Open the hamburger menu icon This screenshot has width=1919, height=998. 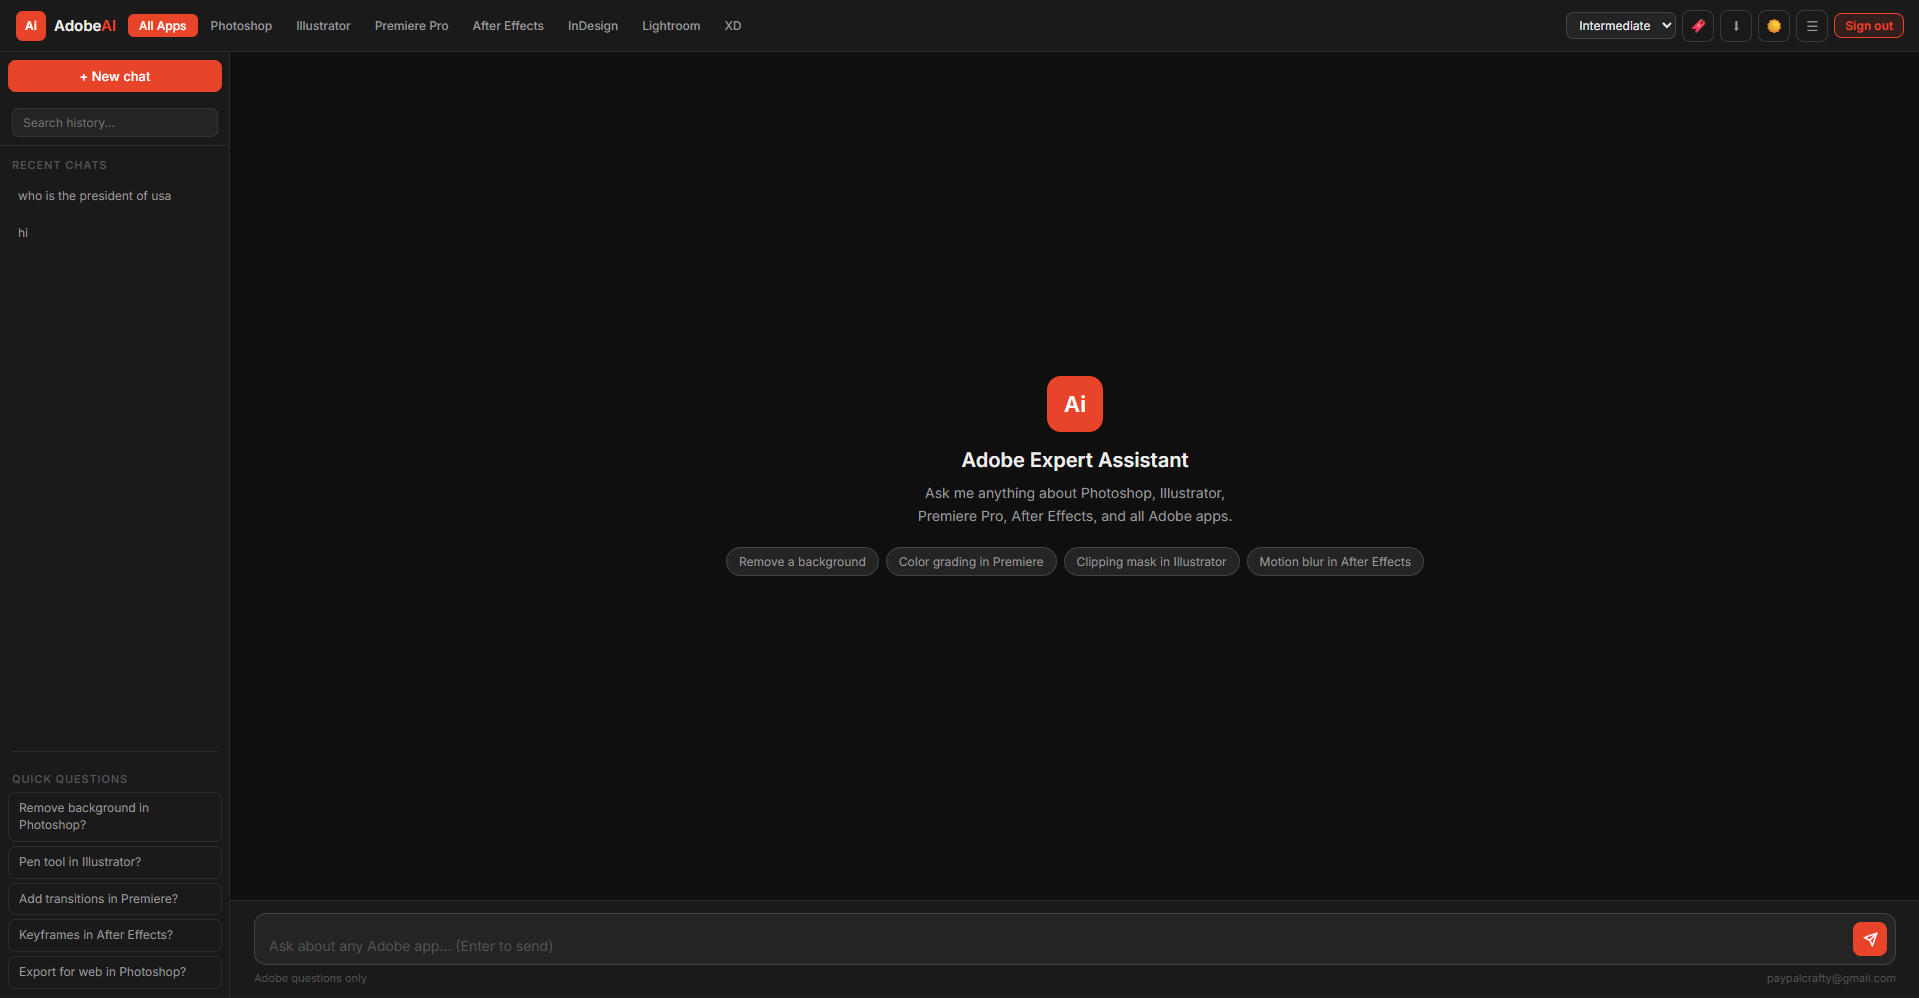coord(1811,26)
